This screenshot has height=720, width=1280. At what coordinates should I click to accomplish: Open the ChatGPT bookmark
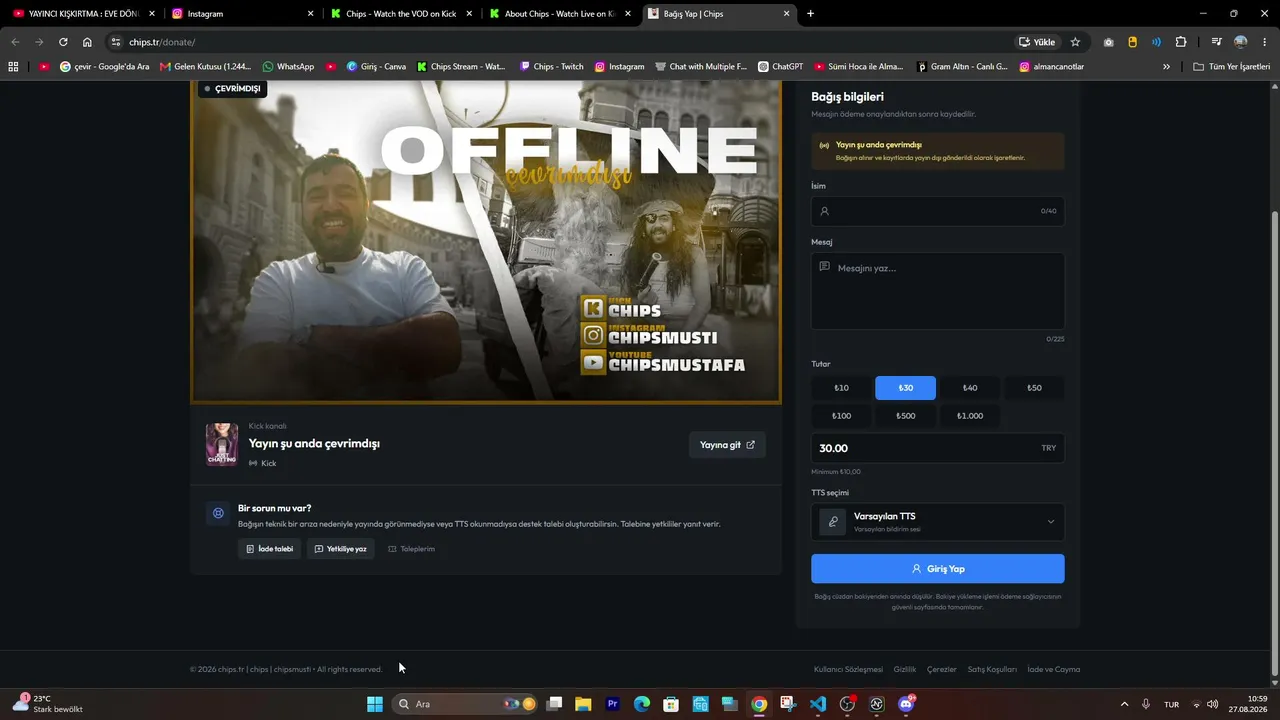(x=780, y=67)
